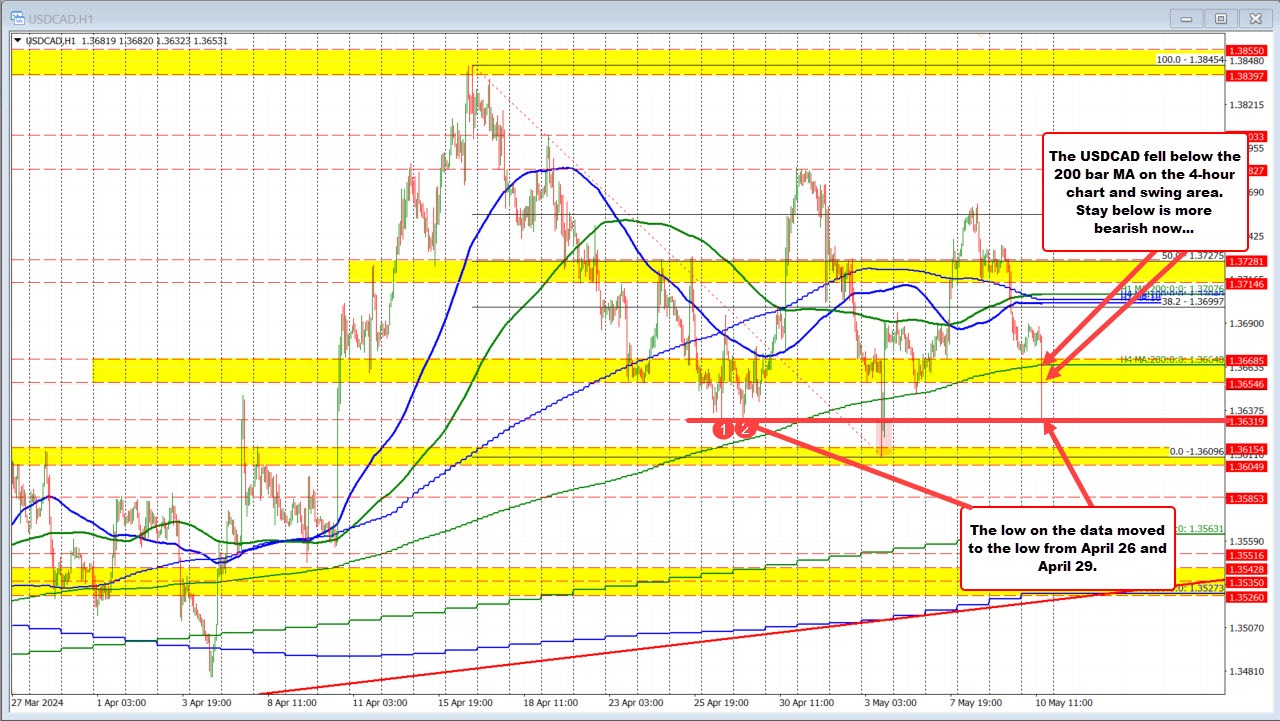Select the 1.35260 price axis label
This screenshot has width=1280, height=721.
click(x=1249, y=597)
